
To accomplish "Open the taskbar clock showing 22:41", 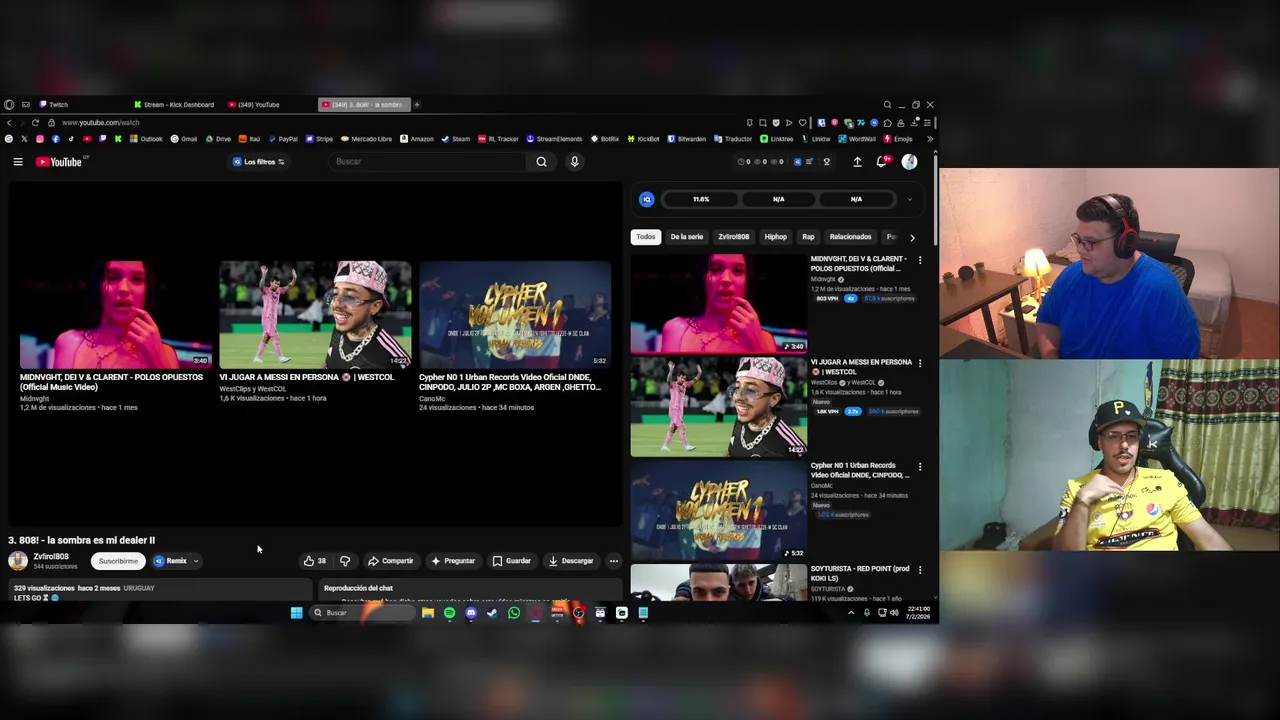I will pos(919,613).
